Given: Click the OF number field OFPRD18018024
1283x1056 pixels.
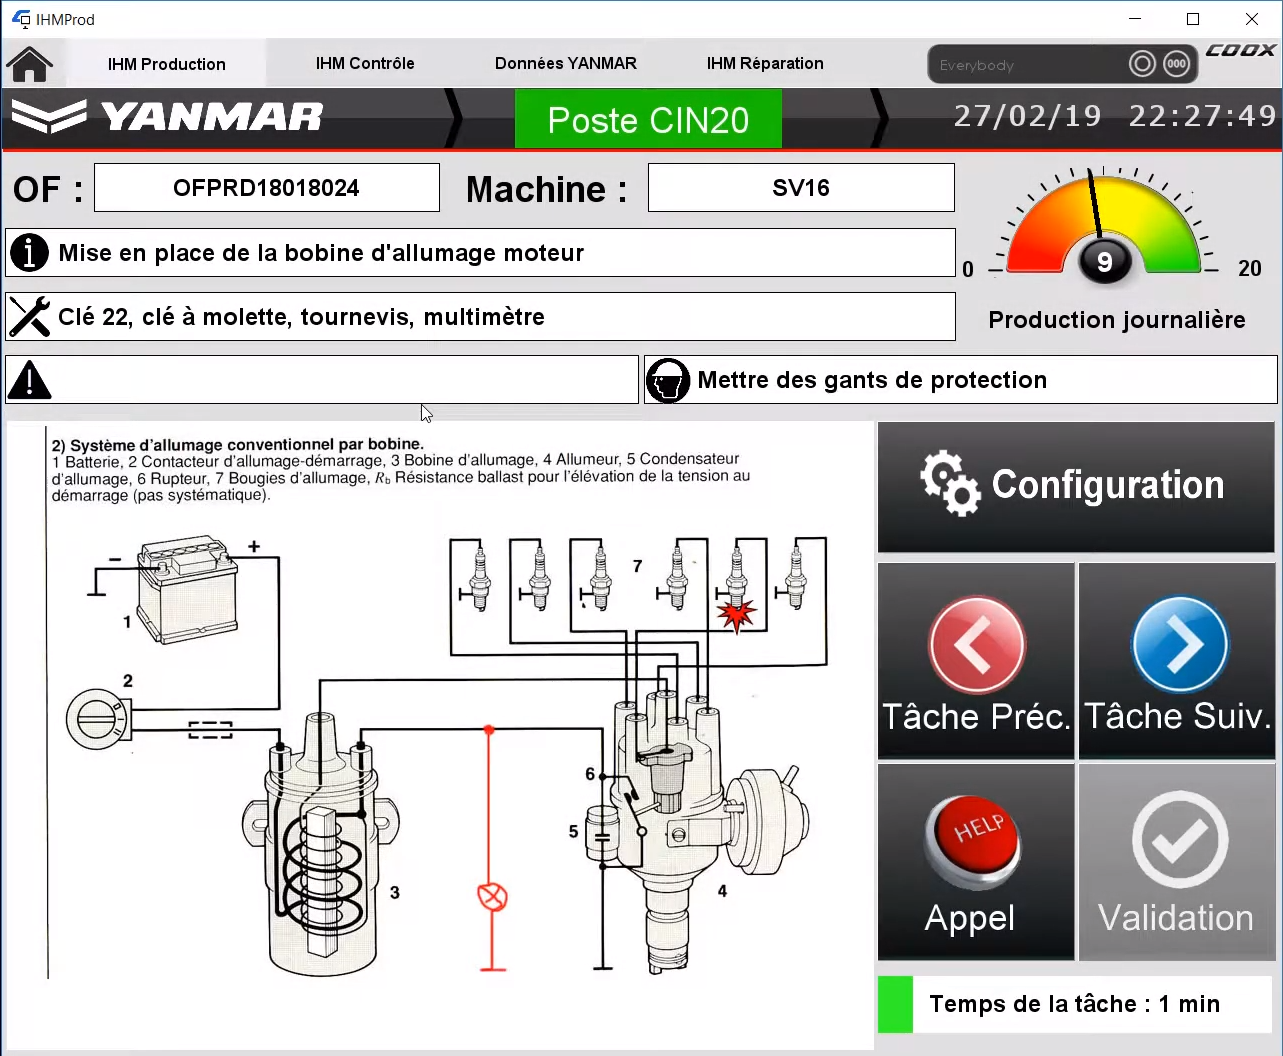Looking at the screenshot, I should [x=267, y=188].
